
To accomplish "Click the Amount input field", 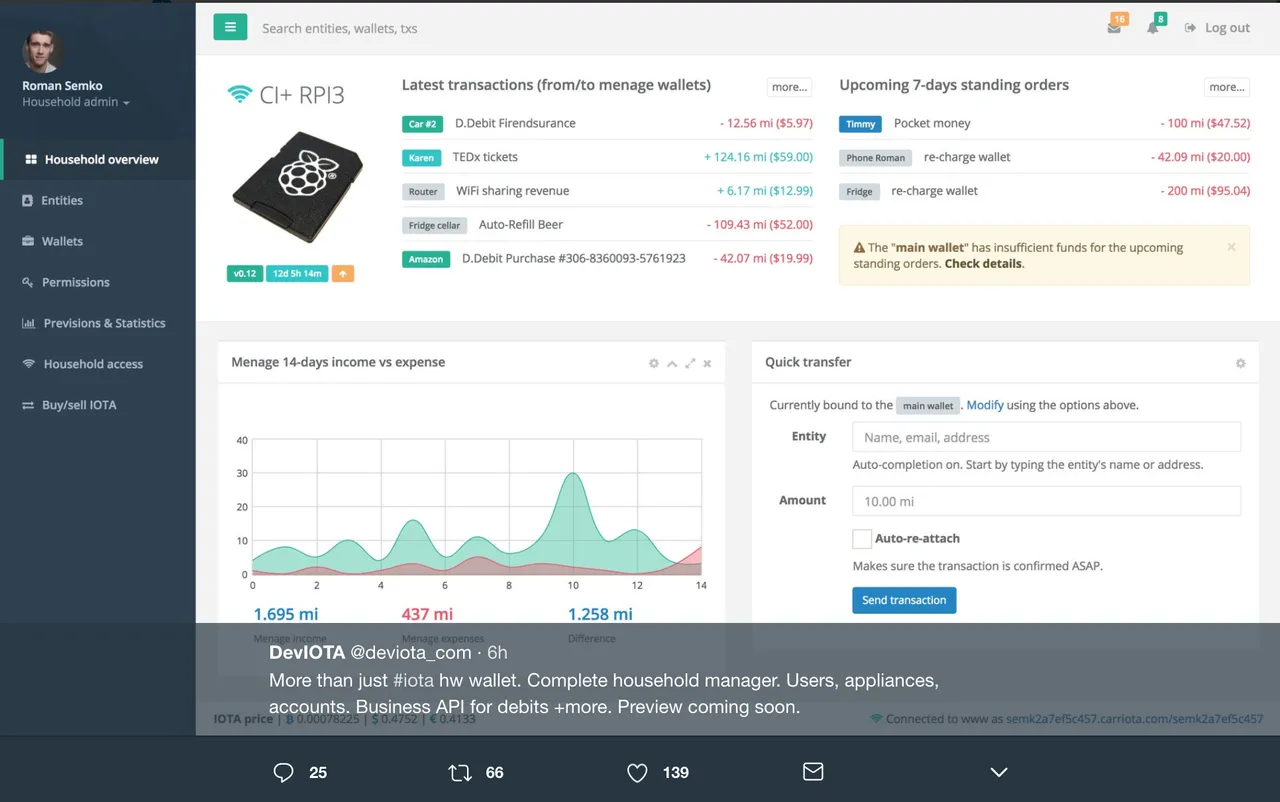I will [x=1046, y=501].
